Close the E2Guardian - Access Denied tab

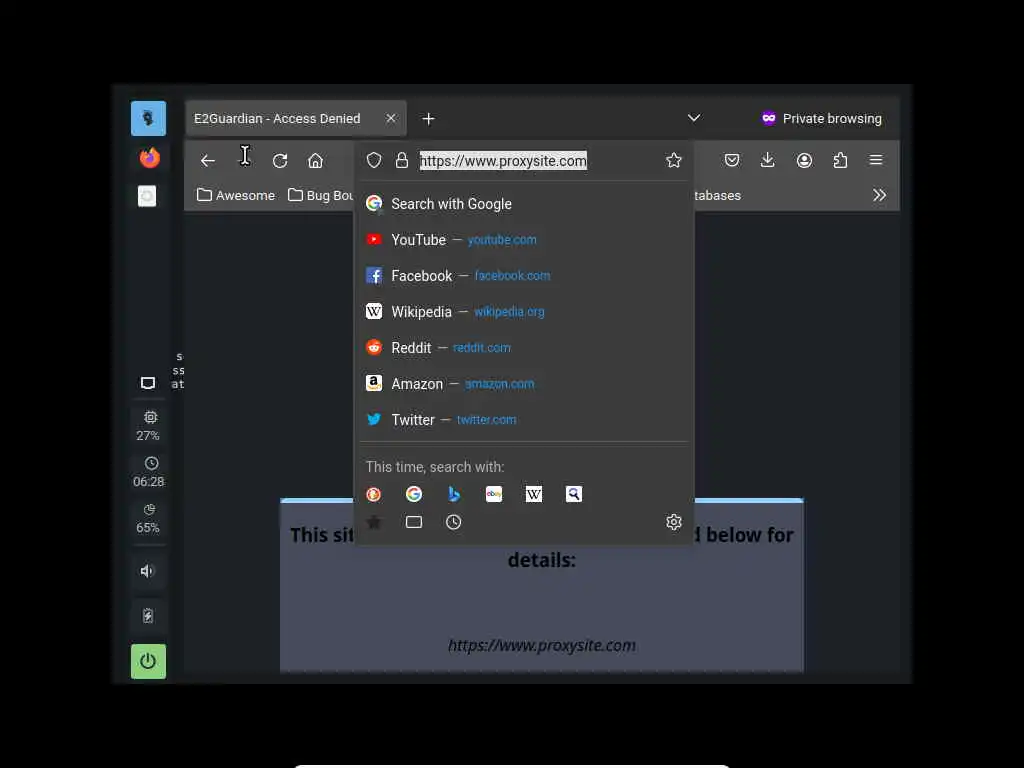tap(391, 118)
